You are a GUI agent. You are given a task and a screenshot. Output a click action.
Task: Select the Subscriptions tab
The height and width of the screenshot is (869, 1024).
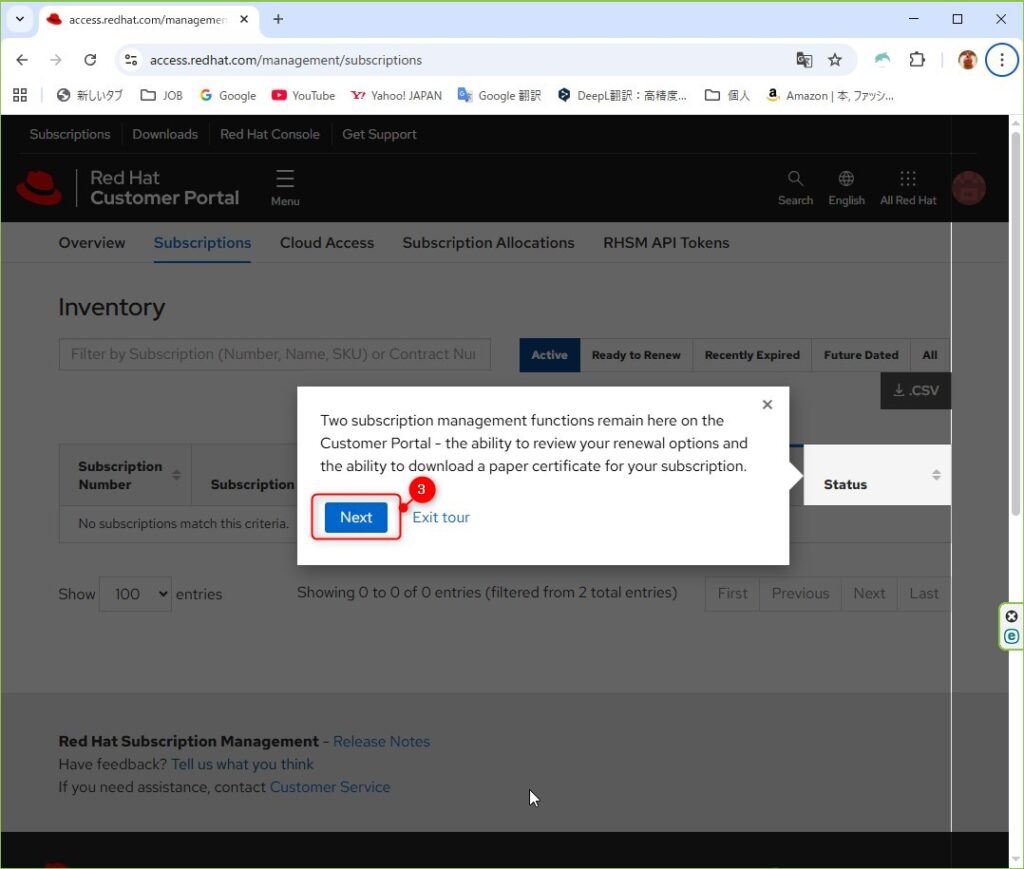click(x=202, y=242)
